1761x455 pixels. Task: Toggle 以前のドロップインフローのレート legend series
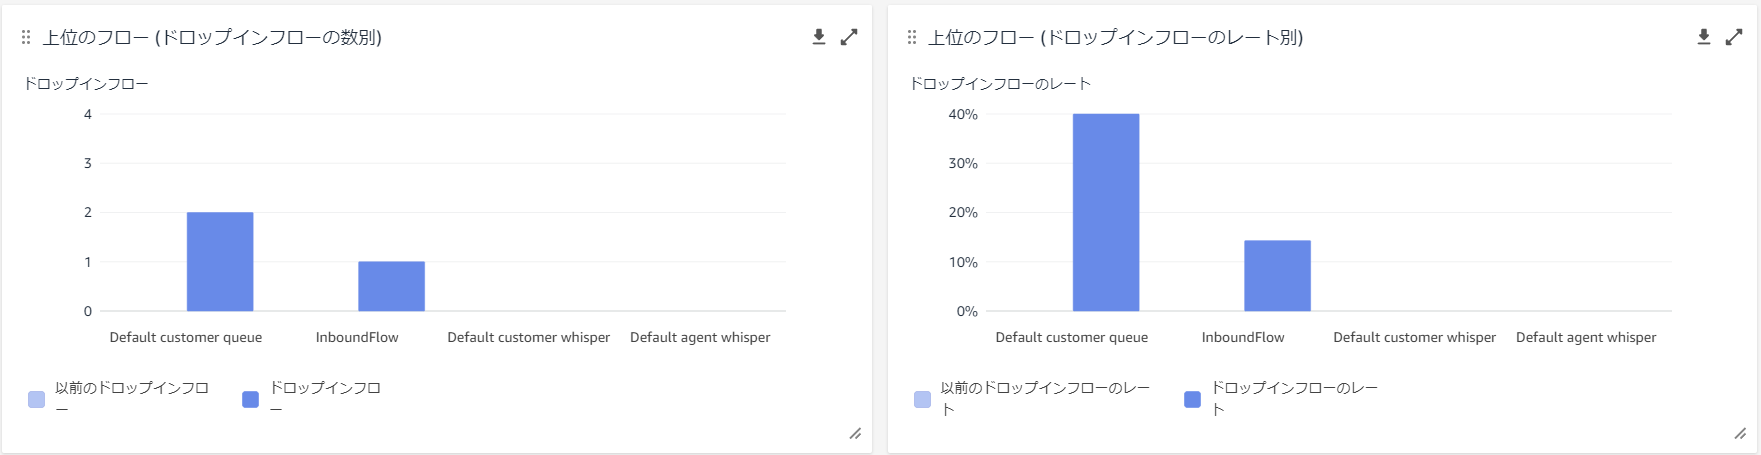tap(1034, 398)
